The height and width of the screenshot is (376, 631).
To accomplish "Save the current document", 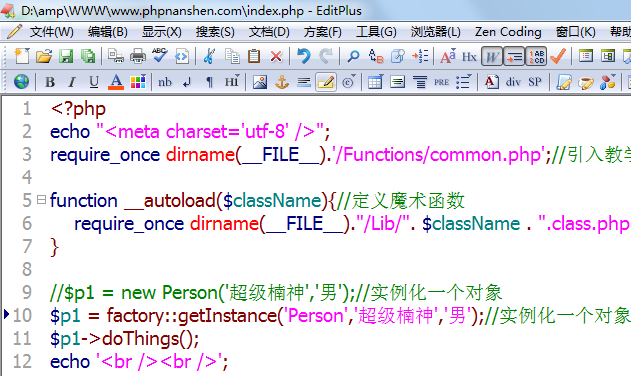I will coord(66,56).
